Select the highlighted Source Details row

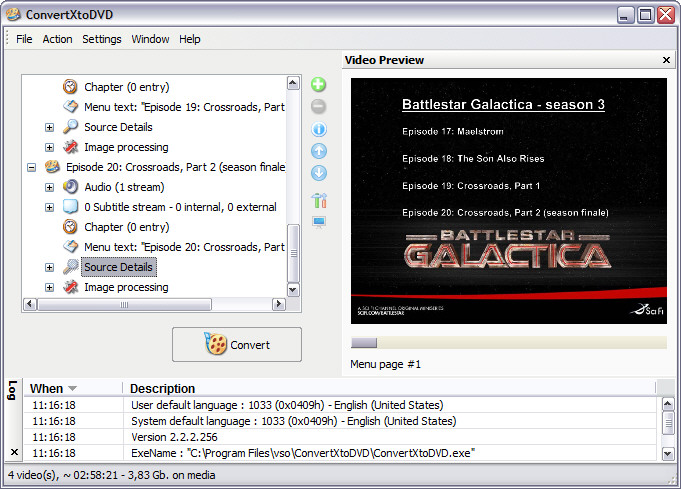119,267
